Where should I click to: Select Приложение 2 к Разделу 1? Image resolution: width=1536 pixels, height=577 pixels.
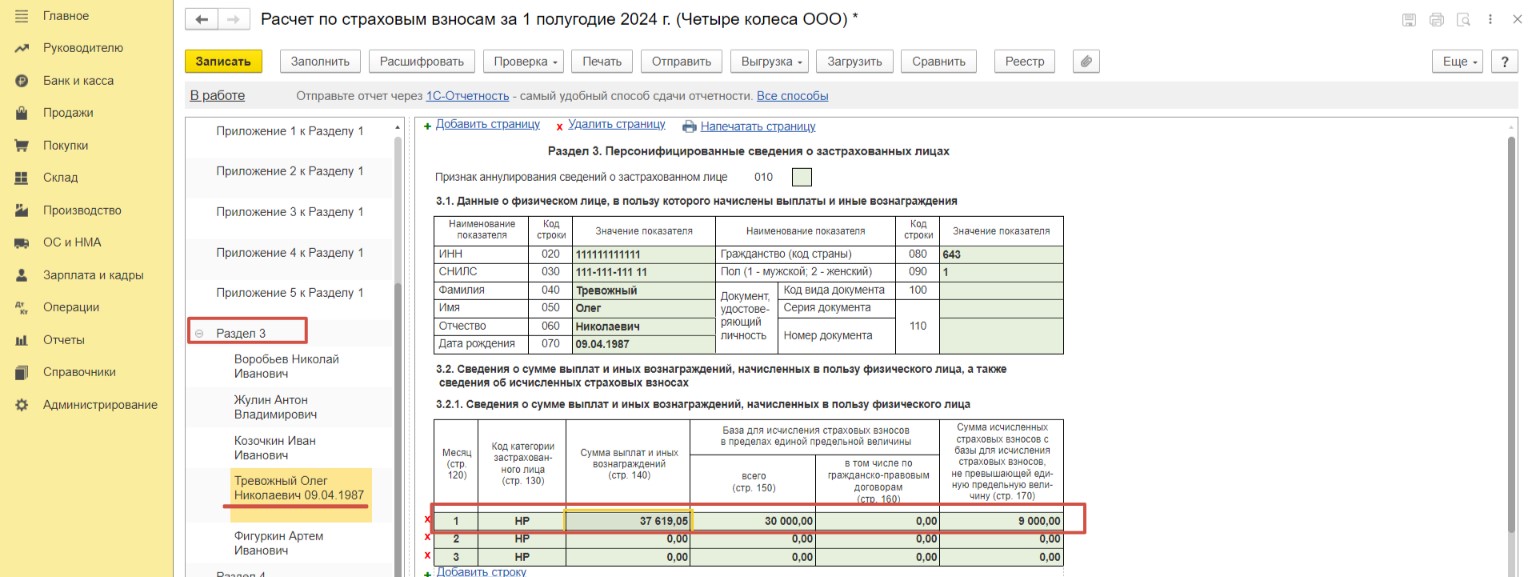290,171
